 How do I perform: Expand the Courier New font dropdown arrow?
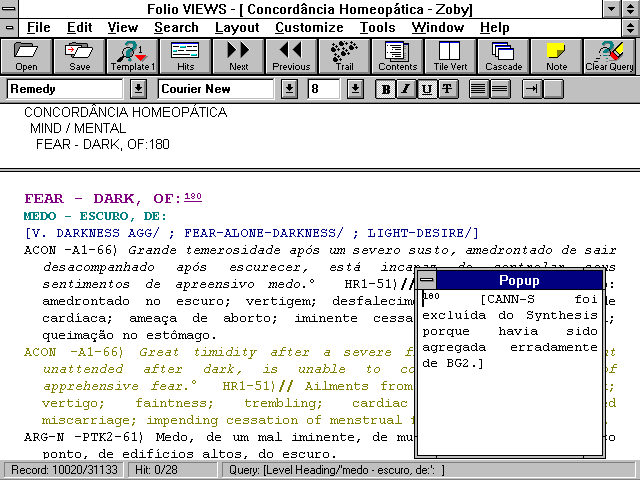tap(289, 89)
